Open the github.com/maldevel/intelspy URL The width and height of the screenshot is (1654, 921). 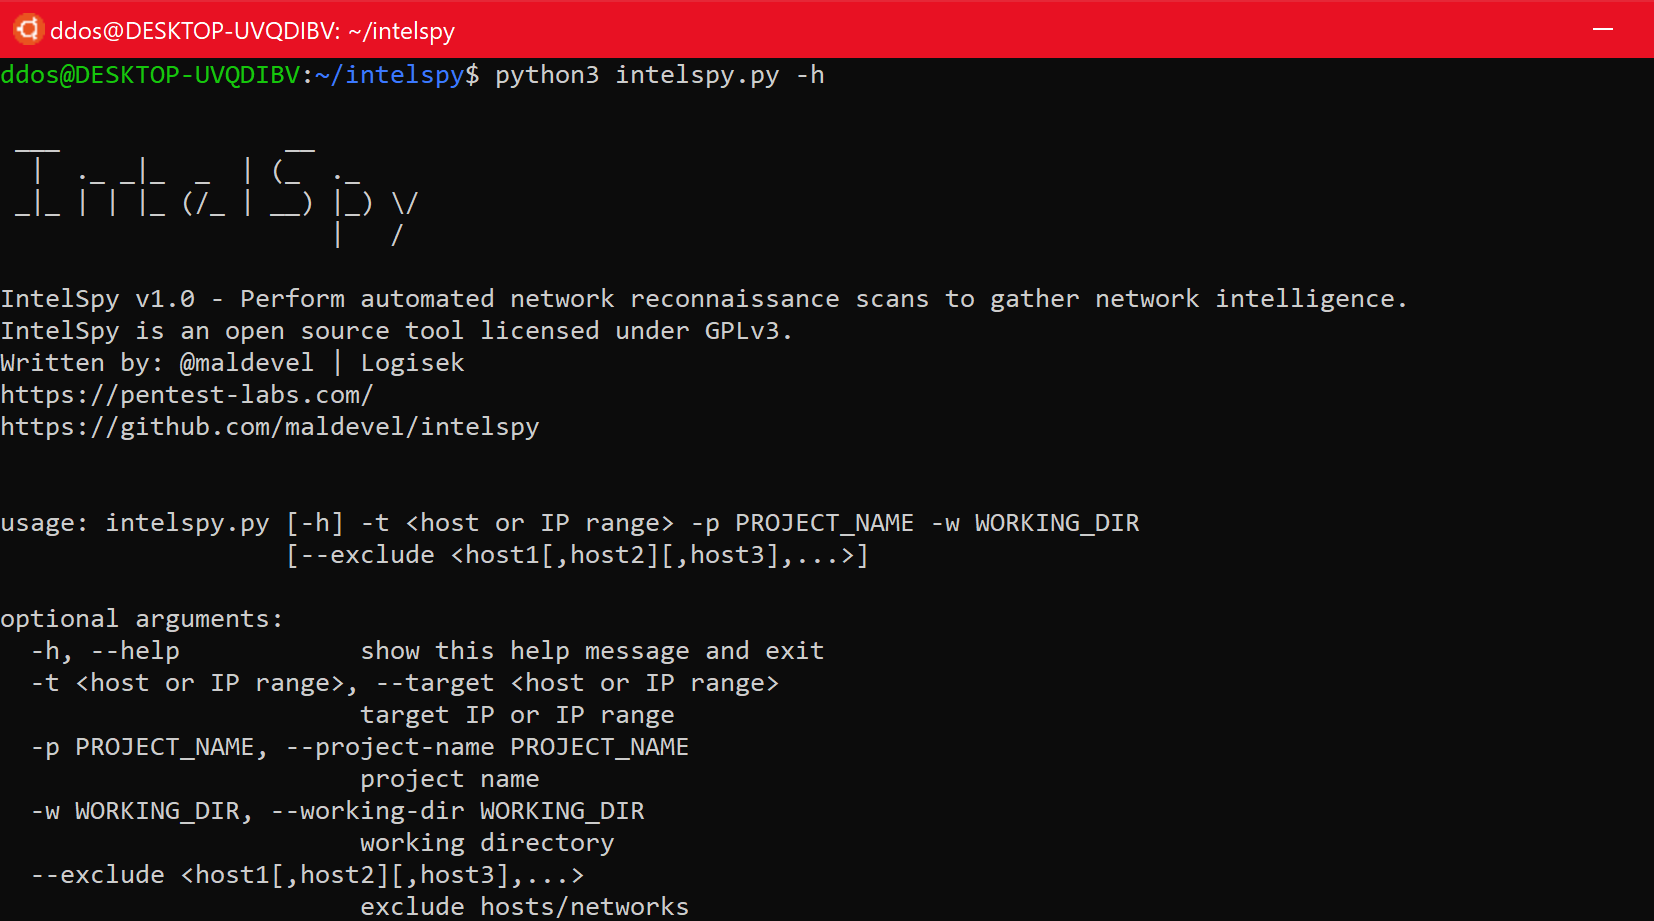[x=270, y=427]
